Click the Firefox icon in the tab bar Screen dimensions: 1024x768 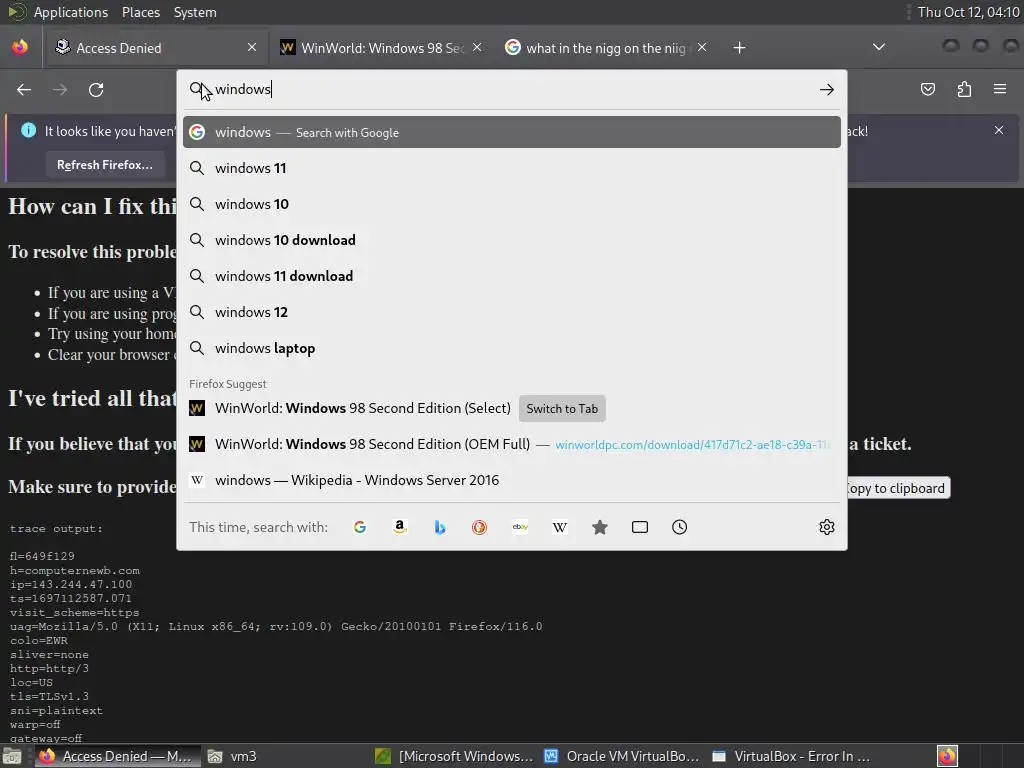click(20, 47)
